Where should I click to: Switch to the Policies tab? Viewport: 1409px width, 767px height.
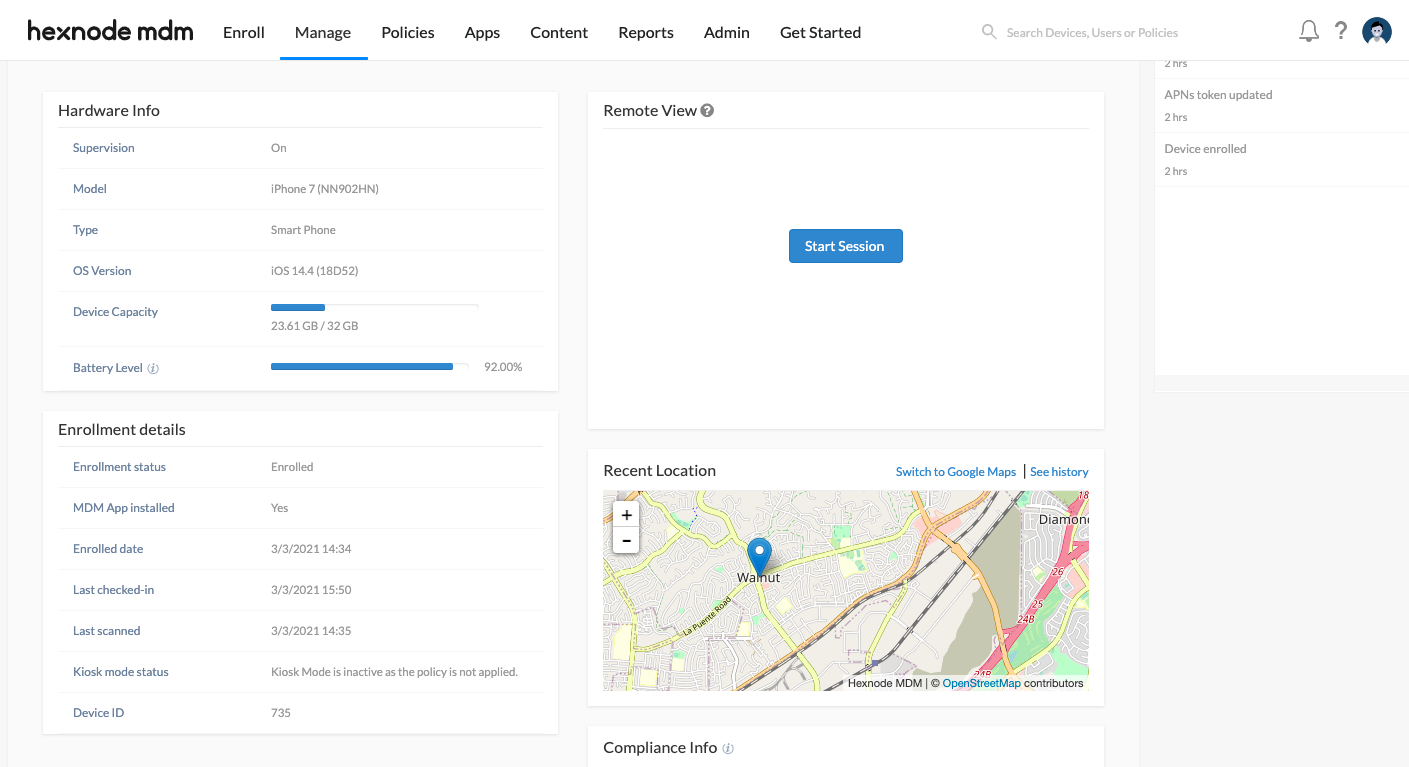coord(408,32)
